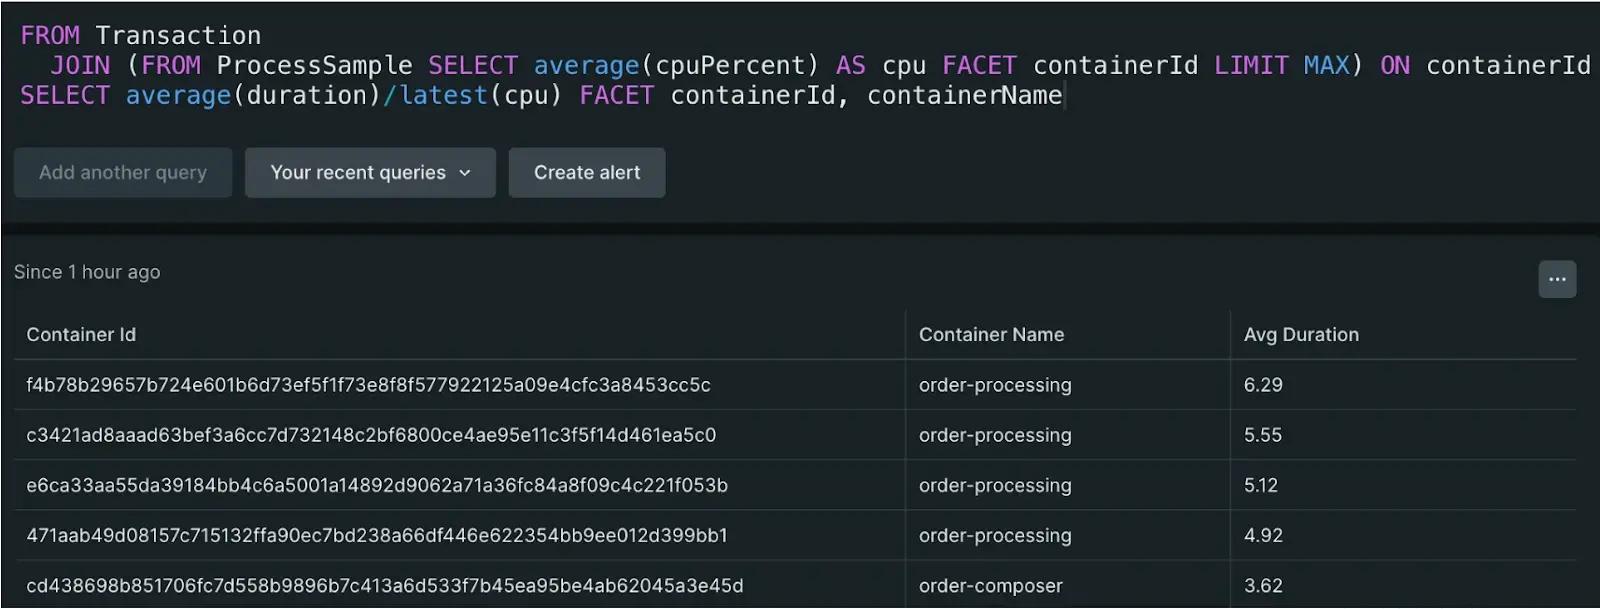The height and width of the screenshot is (609, 1600).
Task: Sort by the Container Name column header
Action: point(991,335)
